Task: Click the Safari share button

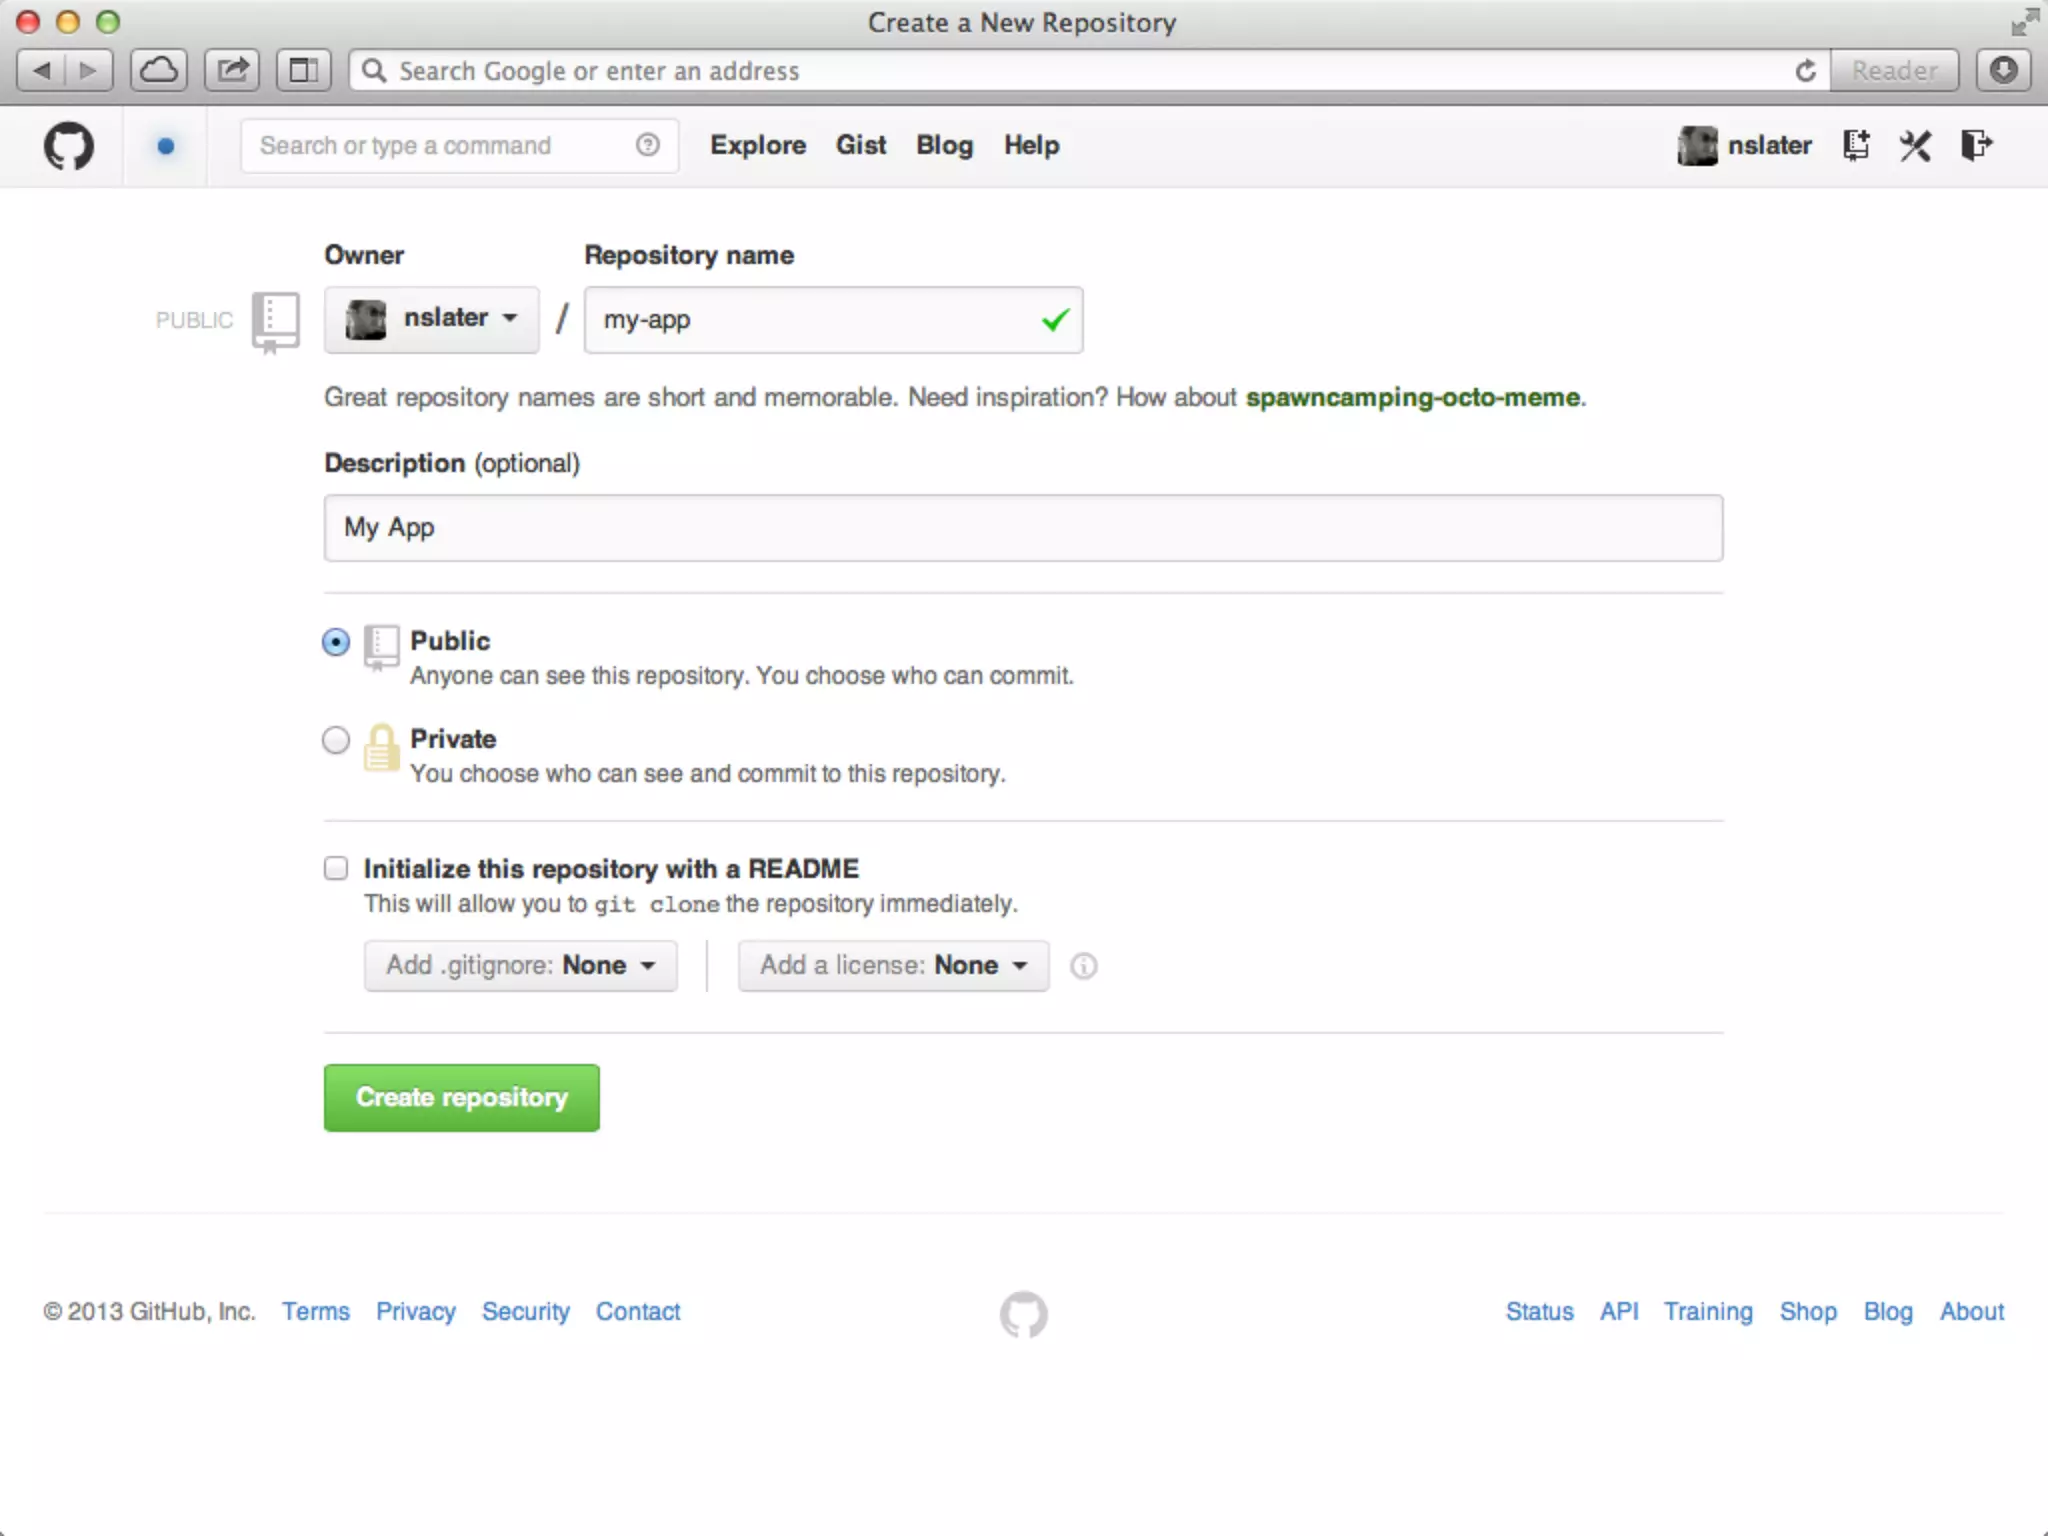Action: pos(232,70)
